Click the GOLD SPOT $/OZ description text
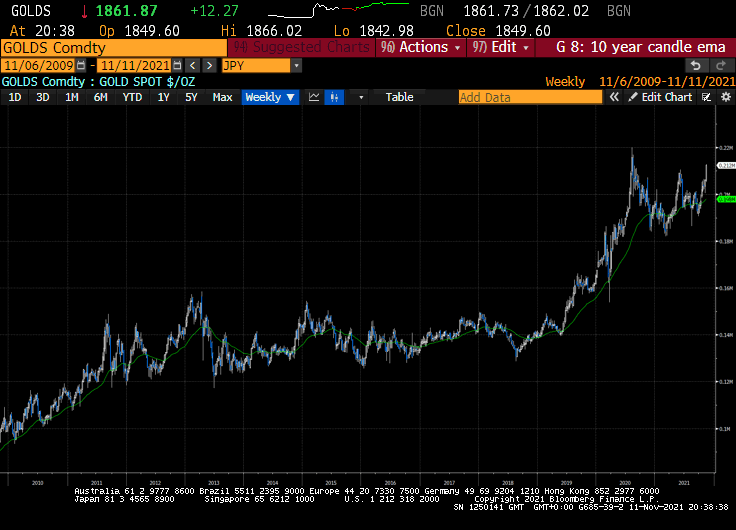This screenshot has width=736, height=530. point(147,82)
